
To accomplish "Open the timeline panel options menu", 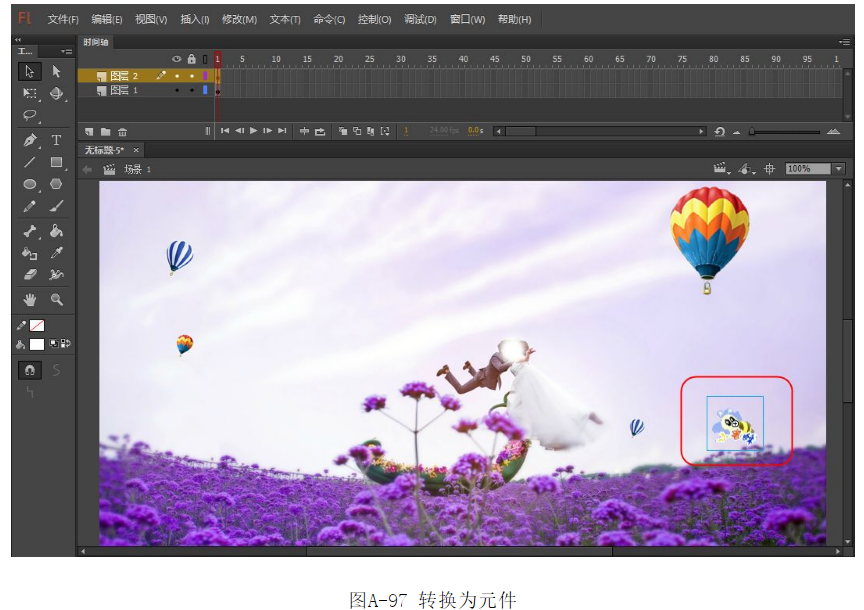I will (844, 42).
